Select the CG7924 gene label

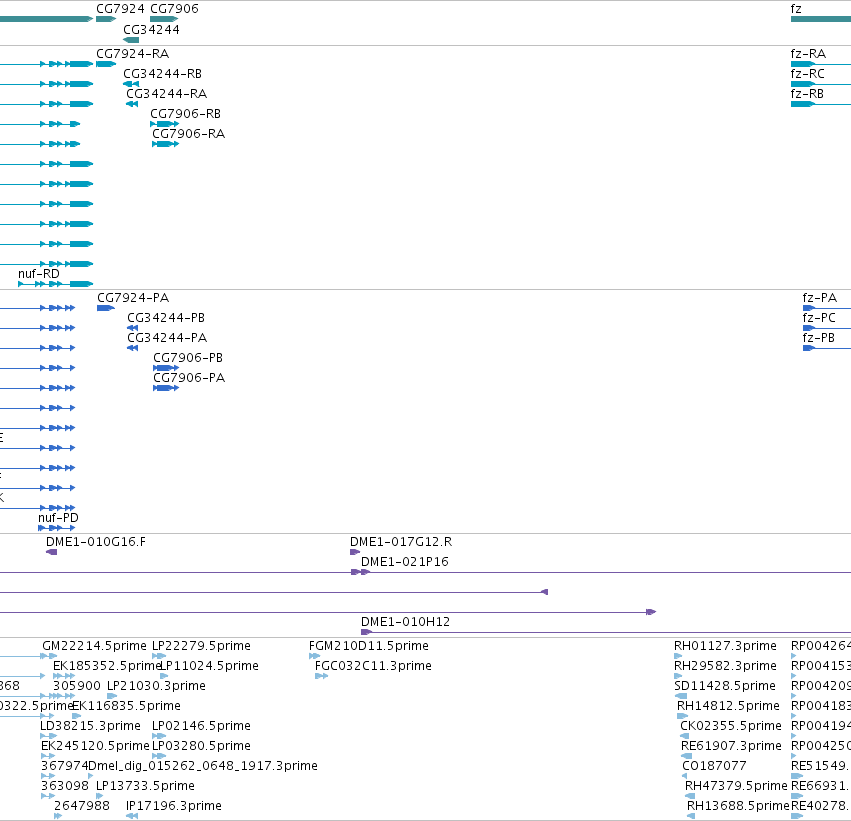coord(120,9)
